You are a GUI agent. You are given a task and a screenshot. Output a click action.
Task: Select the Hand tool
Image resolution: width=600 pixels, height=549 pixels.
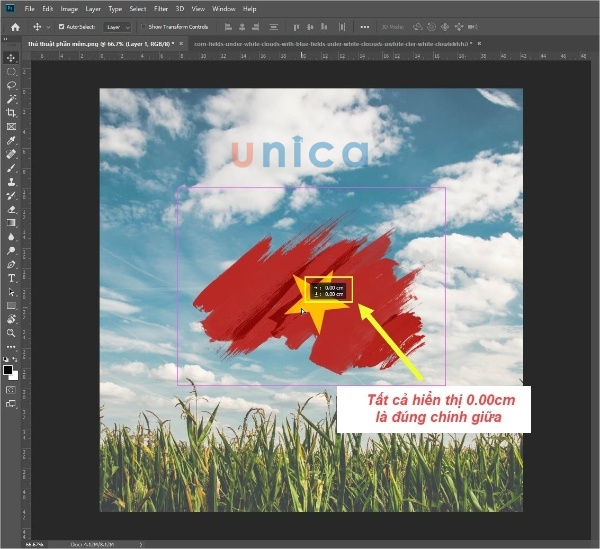(x=11, y=319)
